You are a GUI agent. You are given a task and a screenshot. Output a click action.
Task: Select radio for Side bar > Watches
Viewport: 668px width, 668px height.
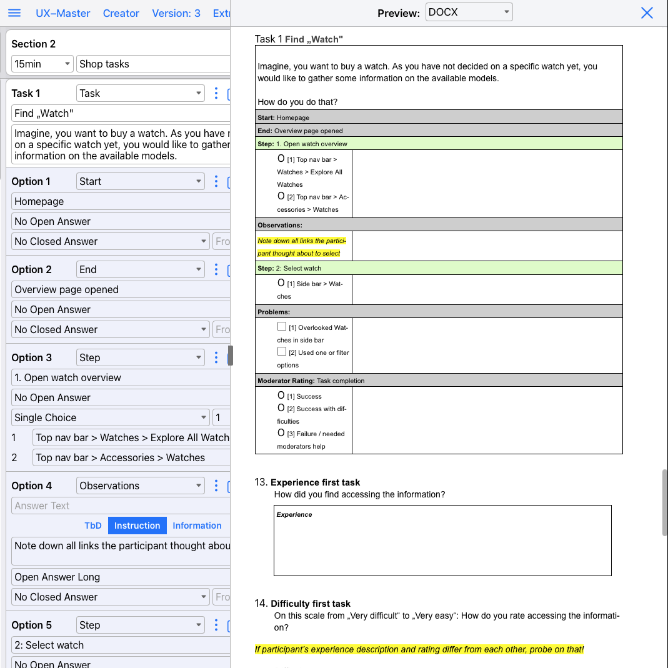[x=281, y=282]
